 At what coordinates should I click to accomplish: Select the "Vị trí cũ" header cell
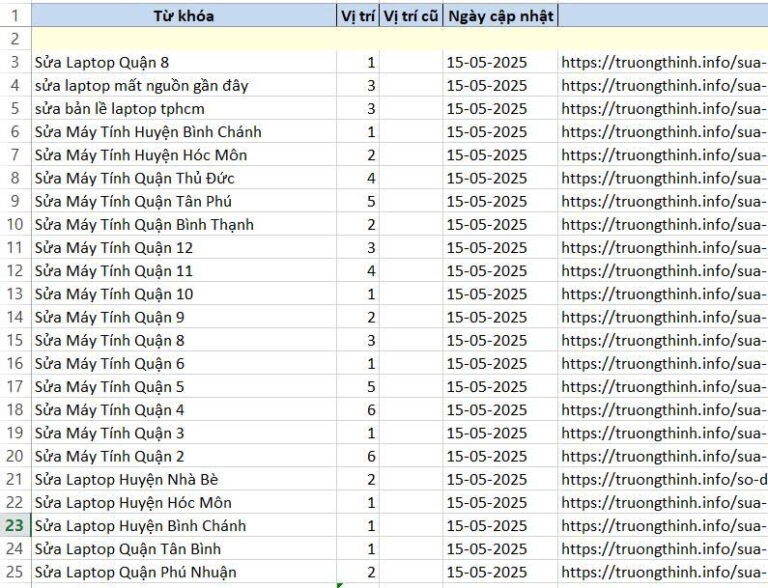(411, 16)
